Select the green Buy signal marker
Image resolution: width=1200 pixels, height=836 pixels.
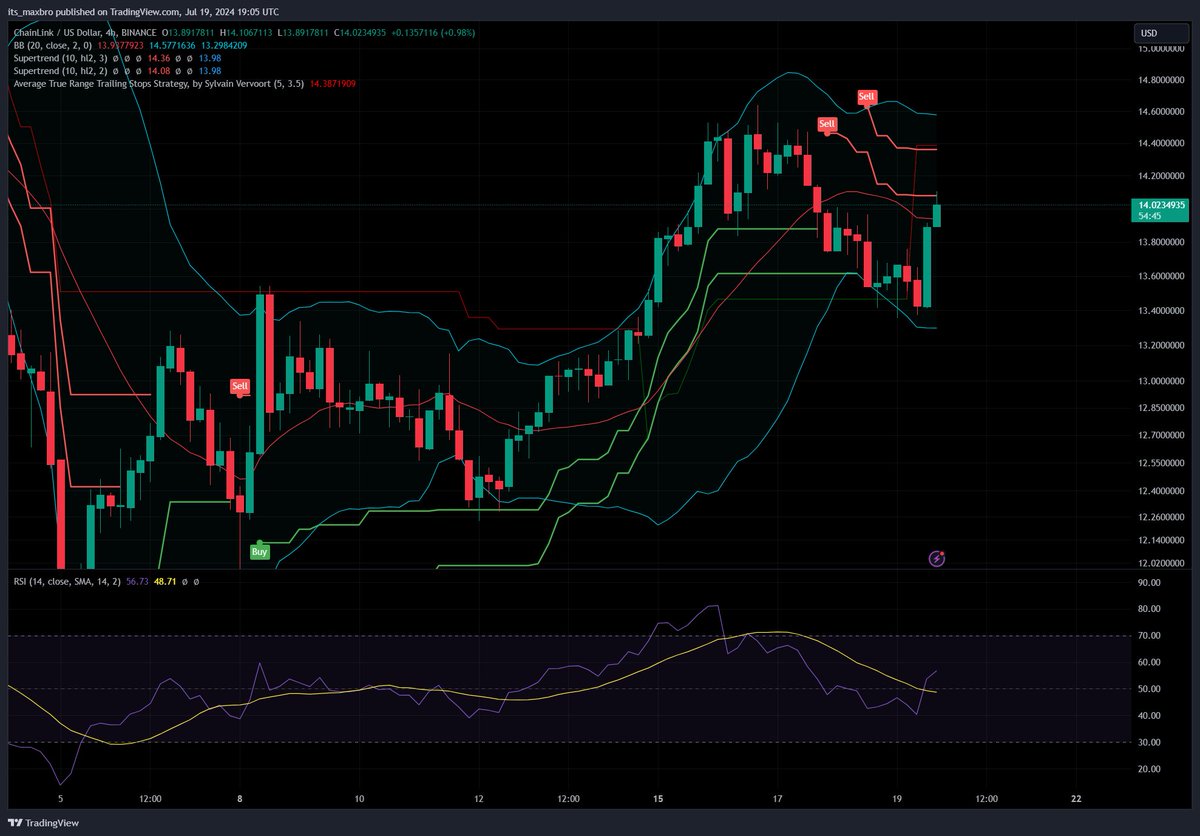(260, 551)
